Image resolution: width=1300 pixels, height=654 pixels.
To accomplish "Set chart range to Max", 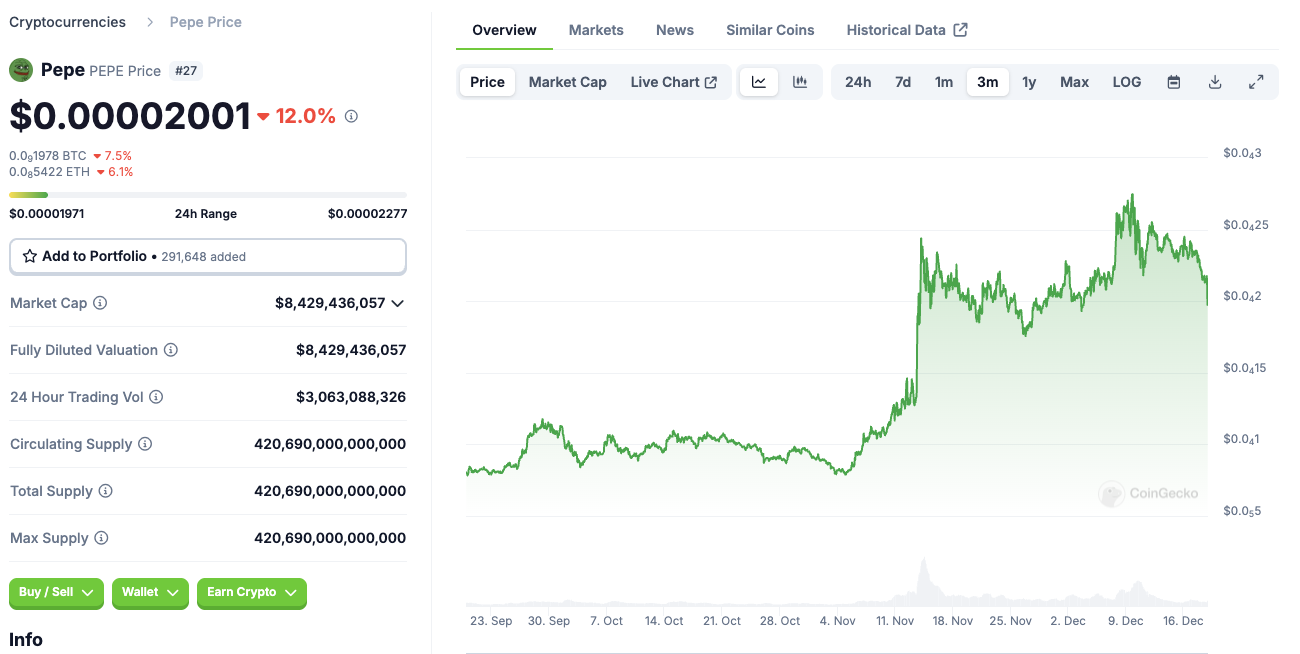I will tap(1075, 82).
